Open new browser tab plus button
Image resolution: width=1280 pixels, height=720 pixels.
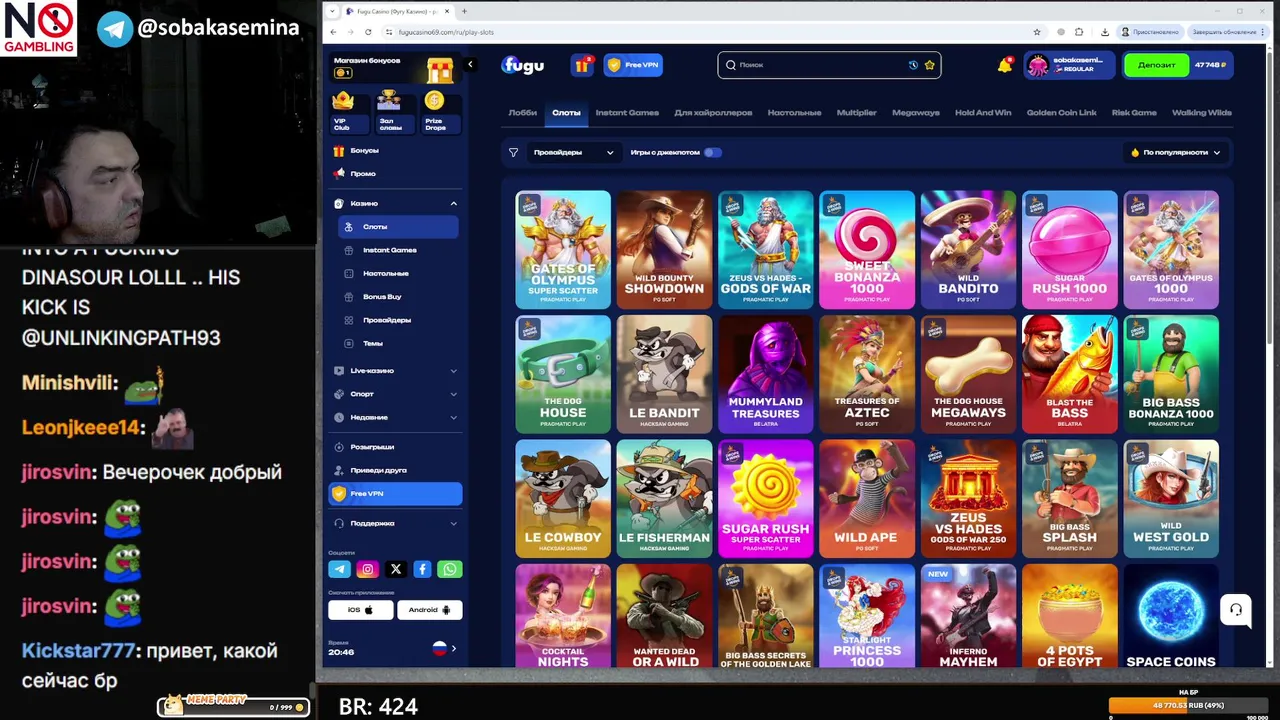click(464, 11)
